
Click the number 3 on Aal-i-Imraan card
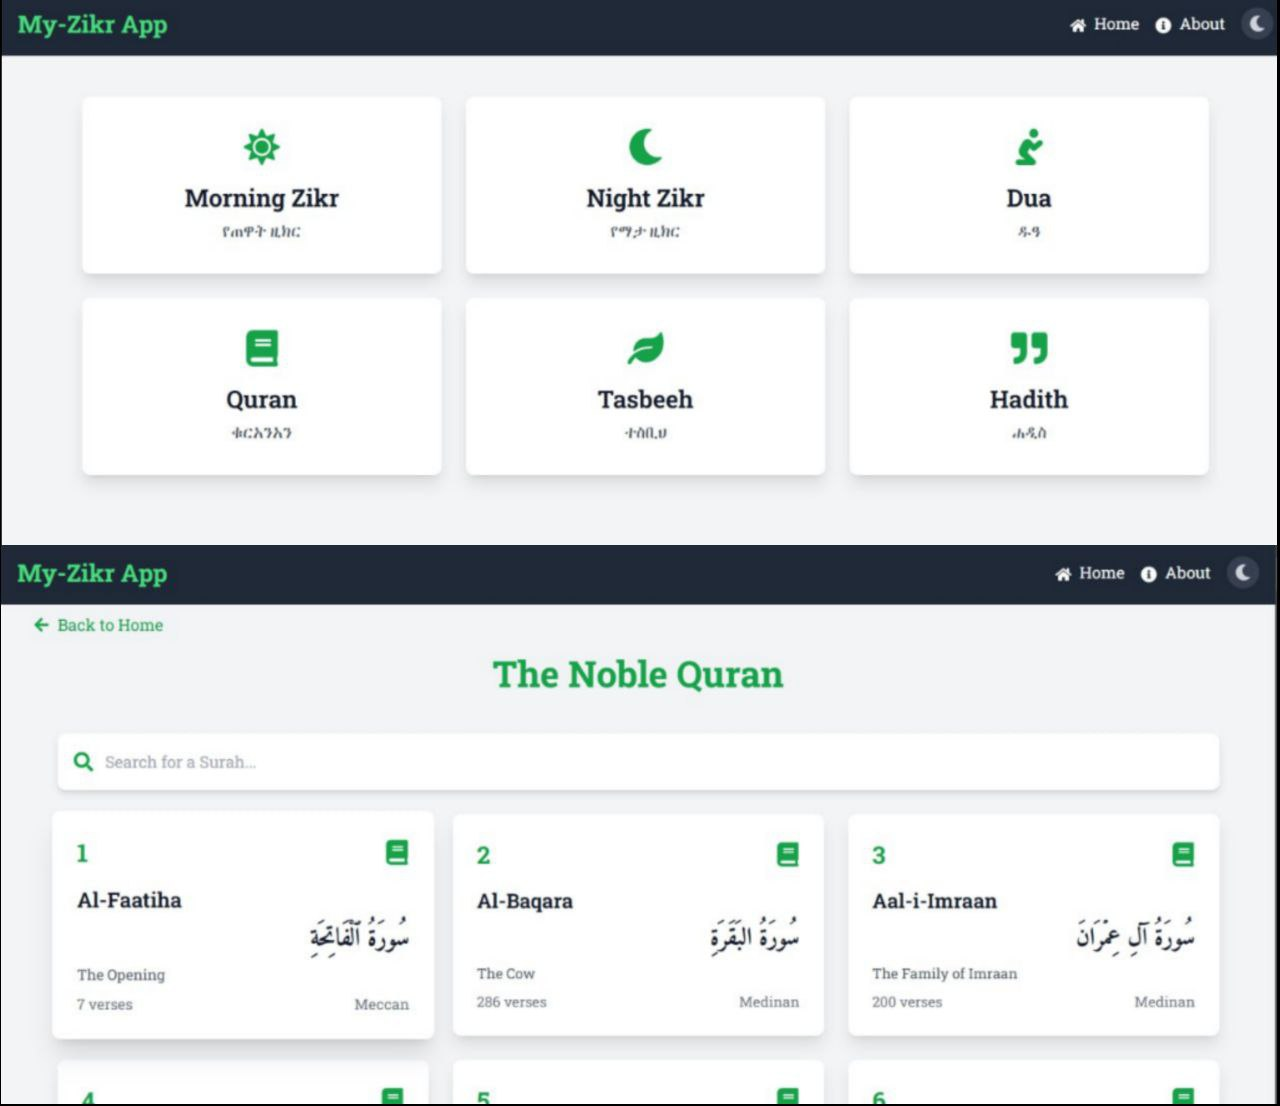pyautogui.click(x=879, y=855)
